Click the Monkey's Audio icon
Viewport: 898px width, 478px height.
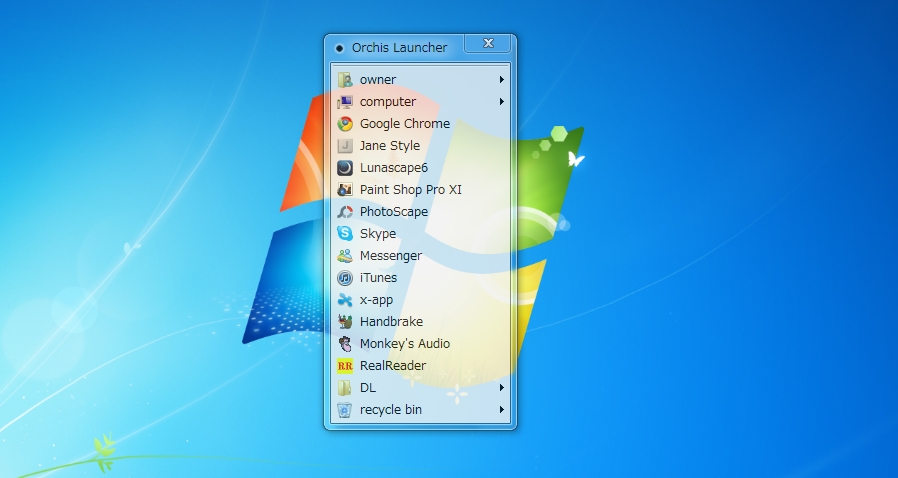[x=345, y=343]
